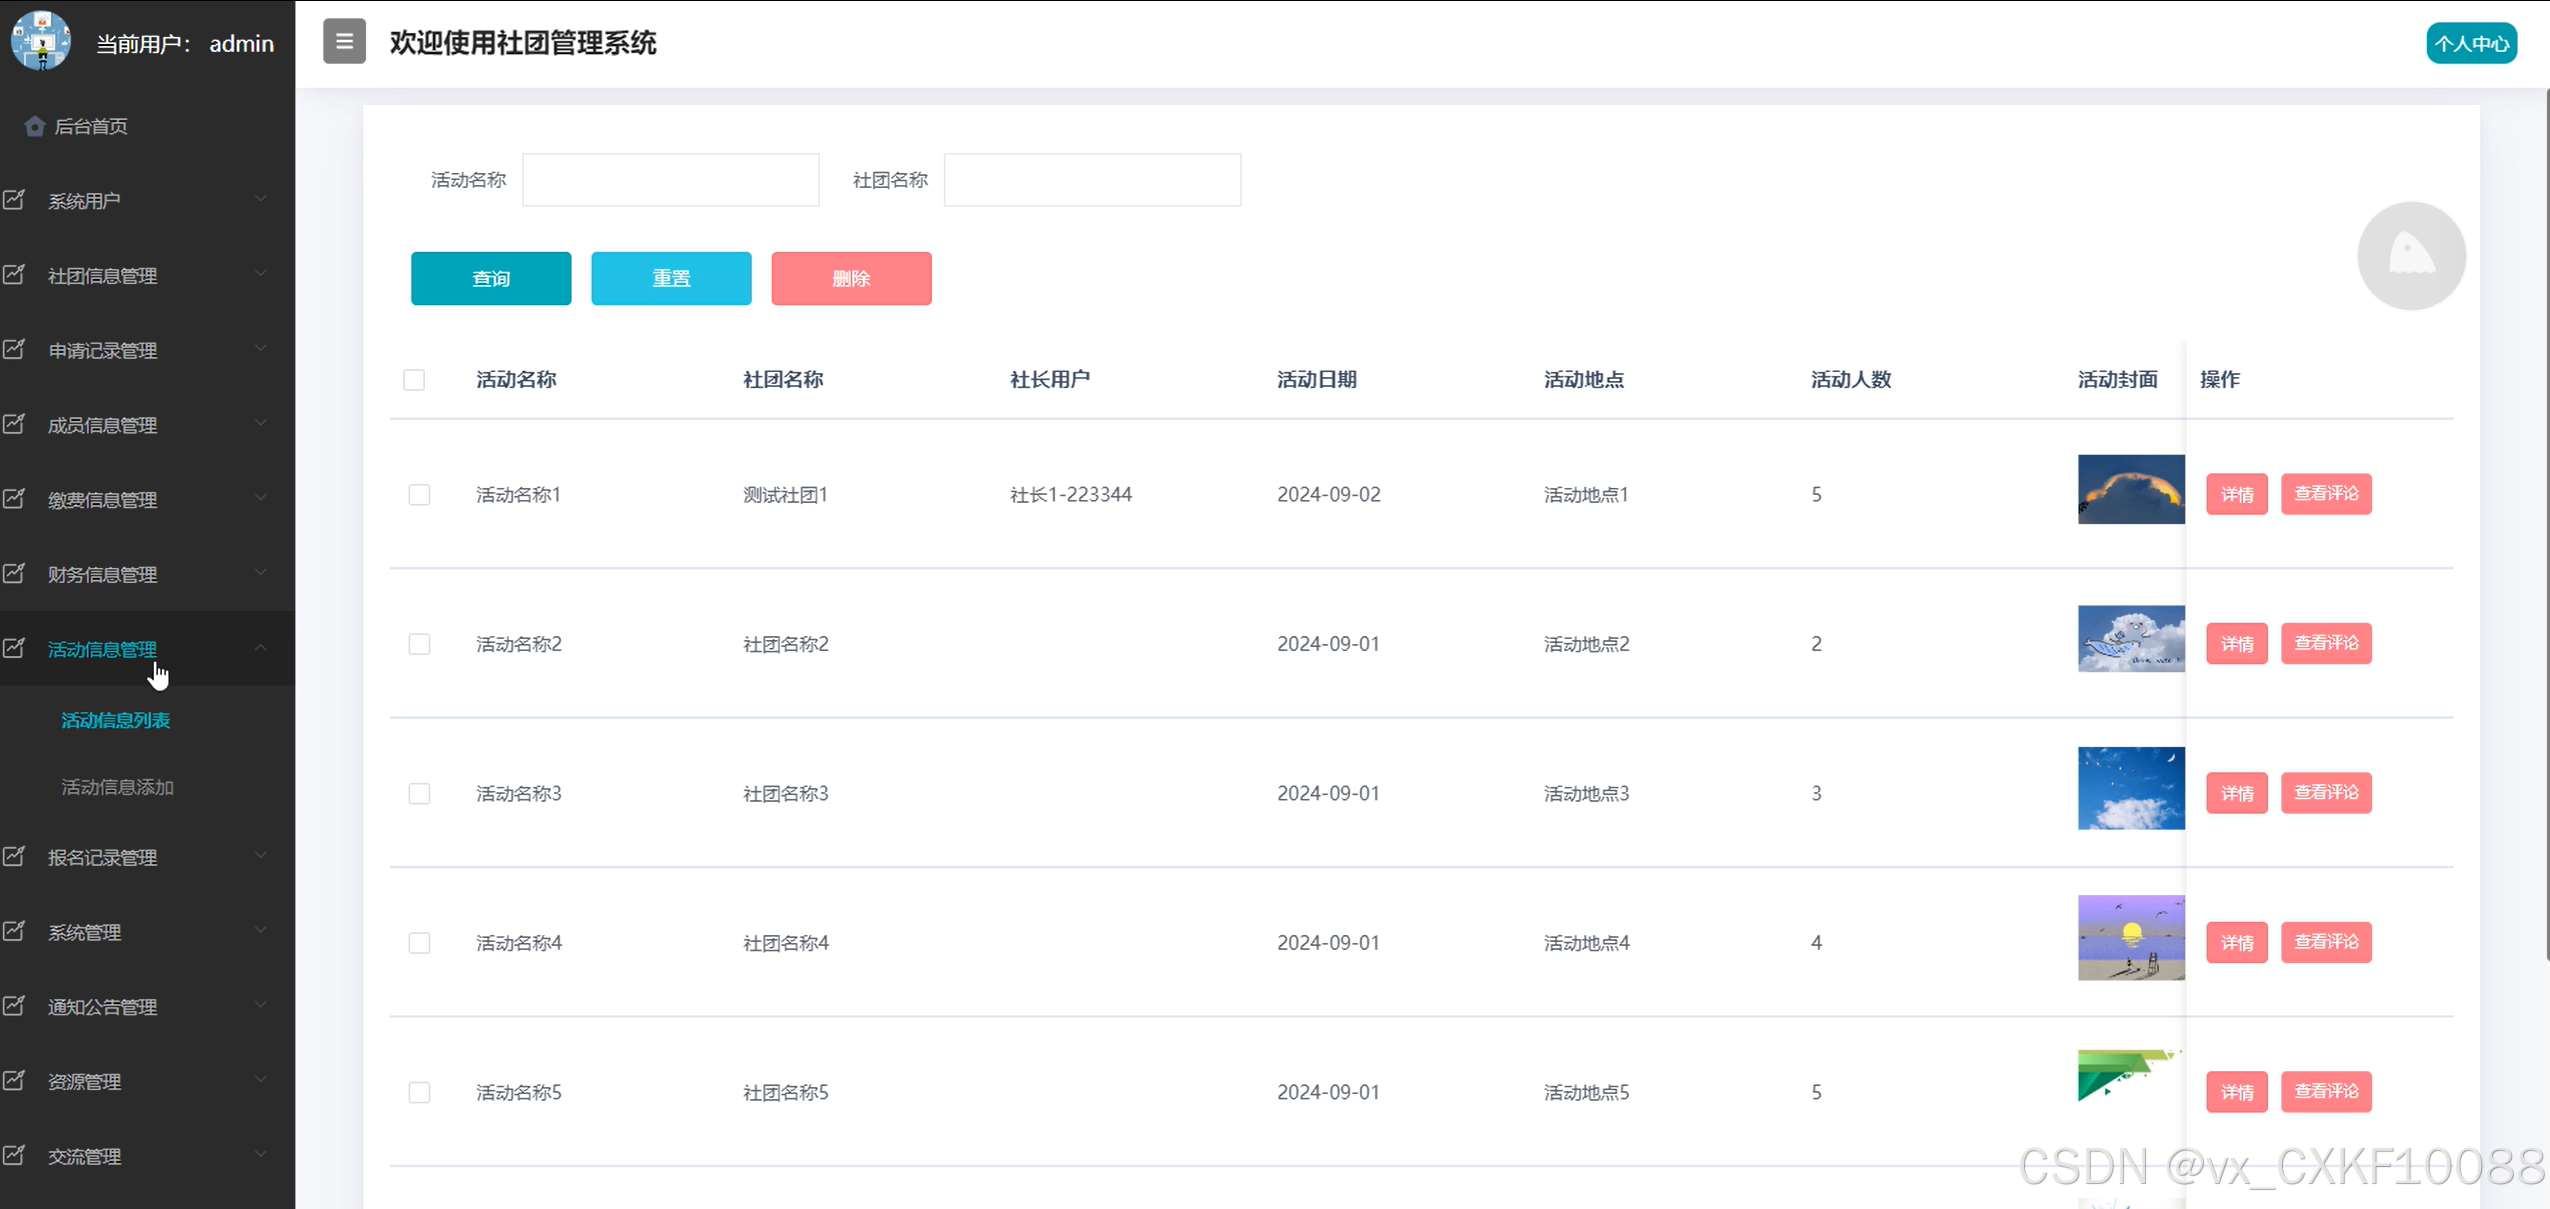Expand the 申请记录管理 menu chevron
2550x1209 pixels.
pyautogui.click(x=260, y=349)
